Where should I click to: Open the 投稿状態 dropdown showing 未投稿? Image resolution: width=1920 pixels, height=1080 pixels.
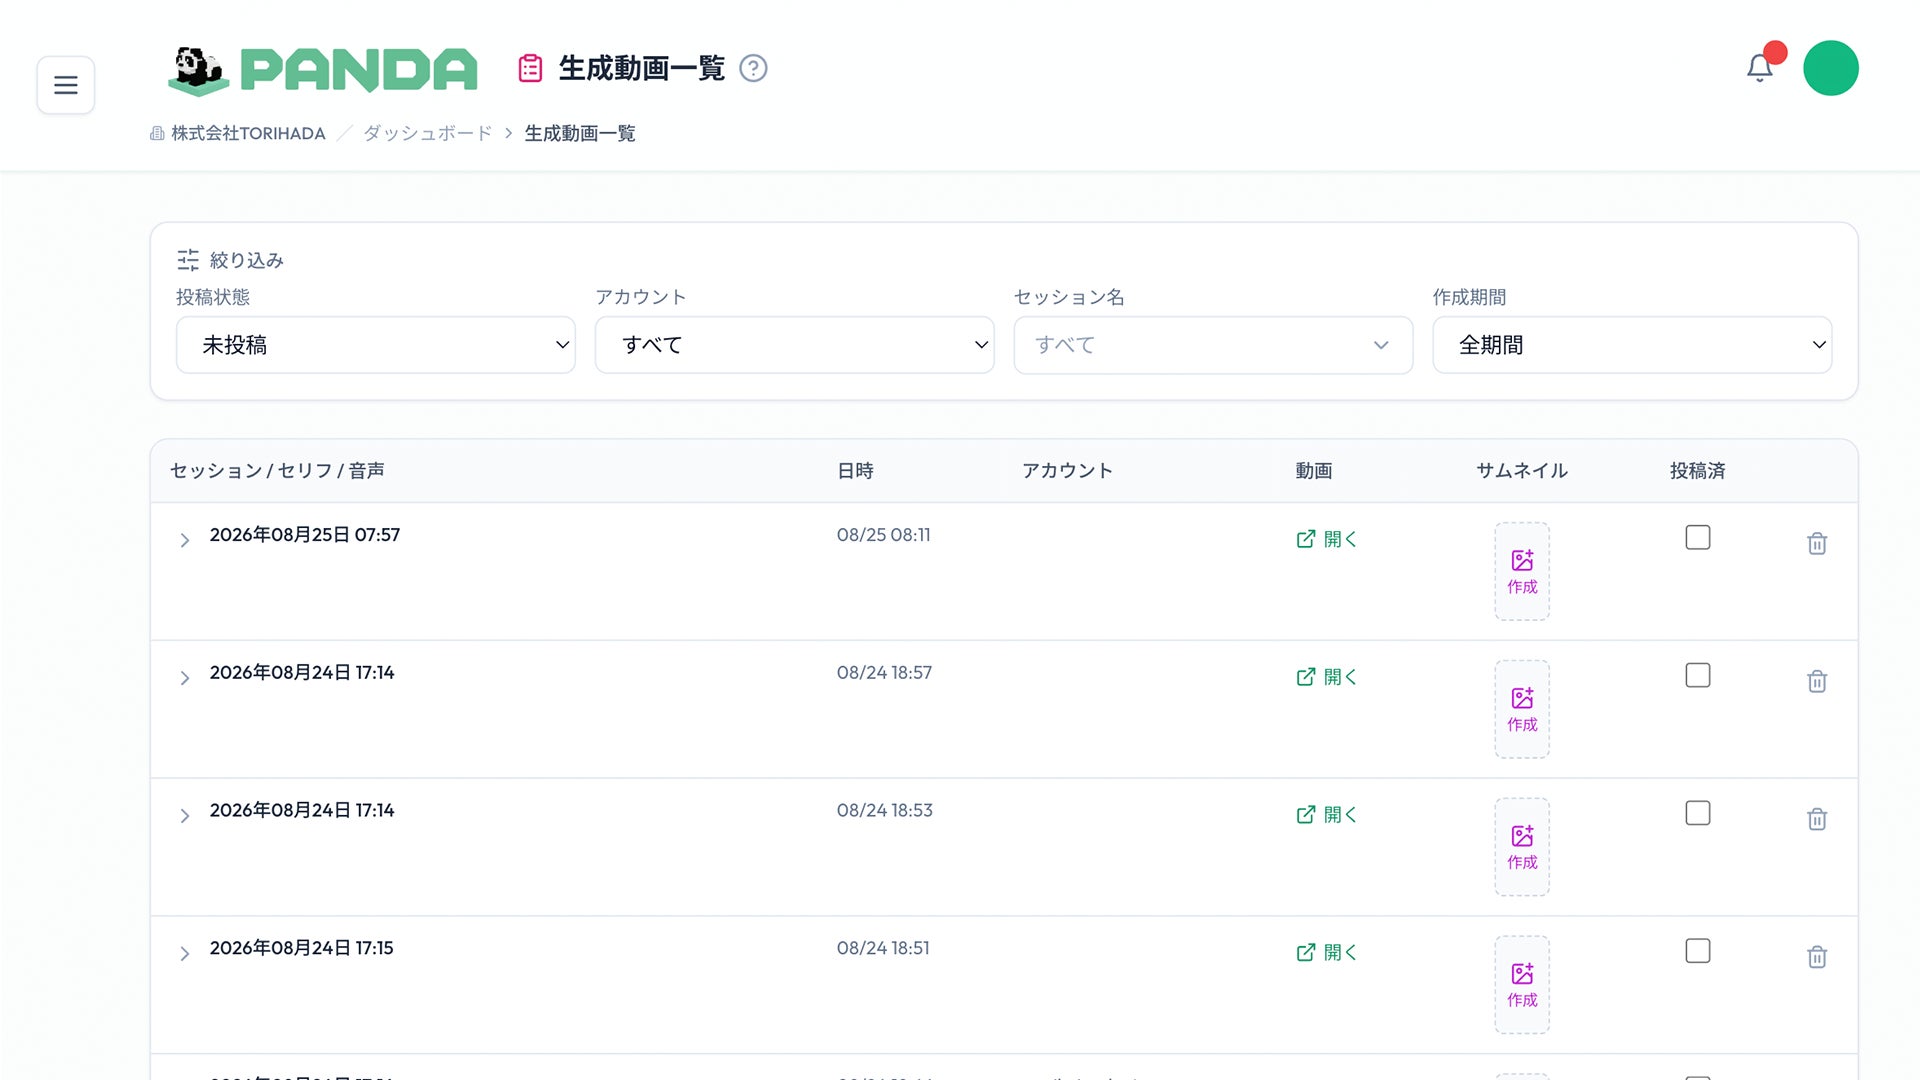coord(376,345)
